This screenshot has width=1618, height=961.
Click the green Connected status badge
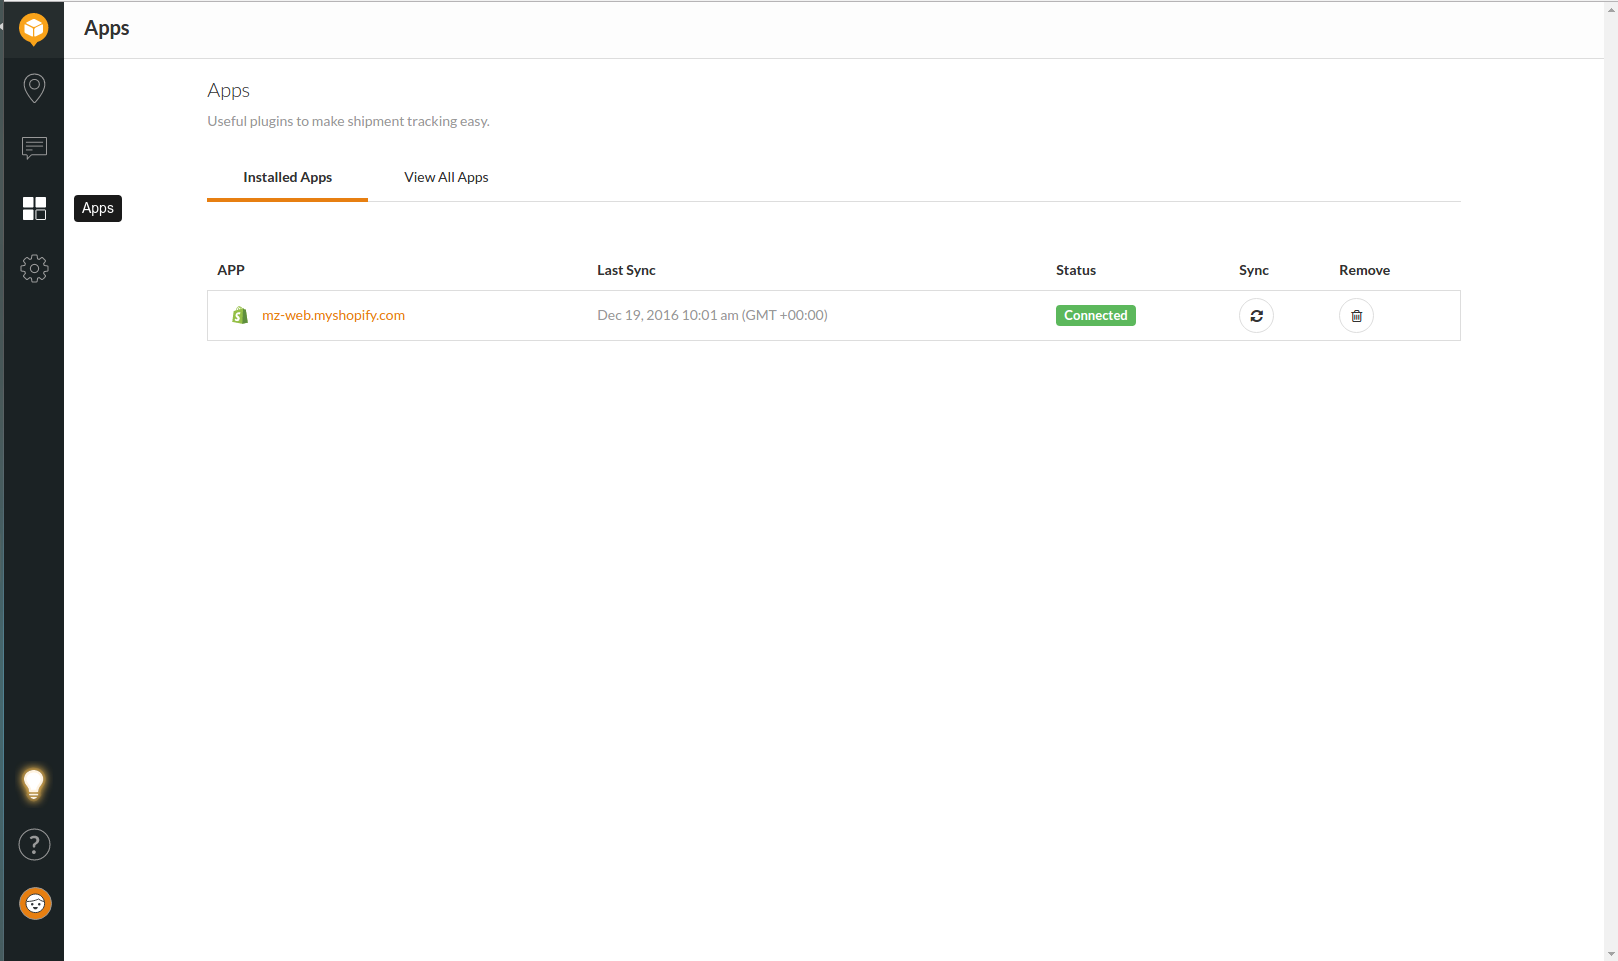1095,315
